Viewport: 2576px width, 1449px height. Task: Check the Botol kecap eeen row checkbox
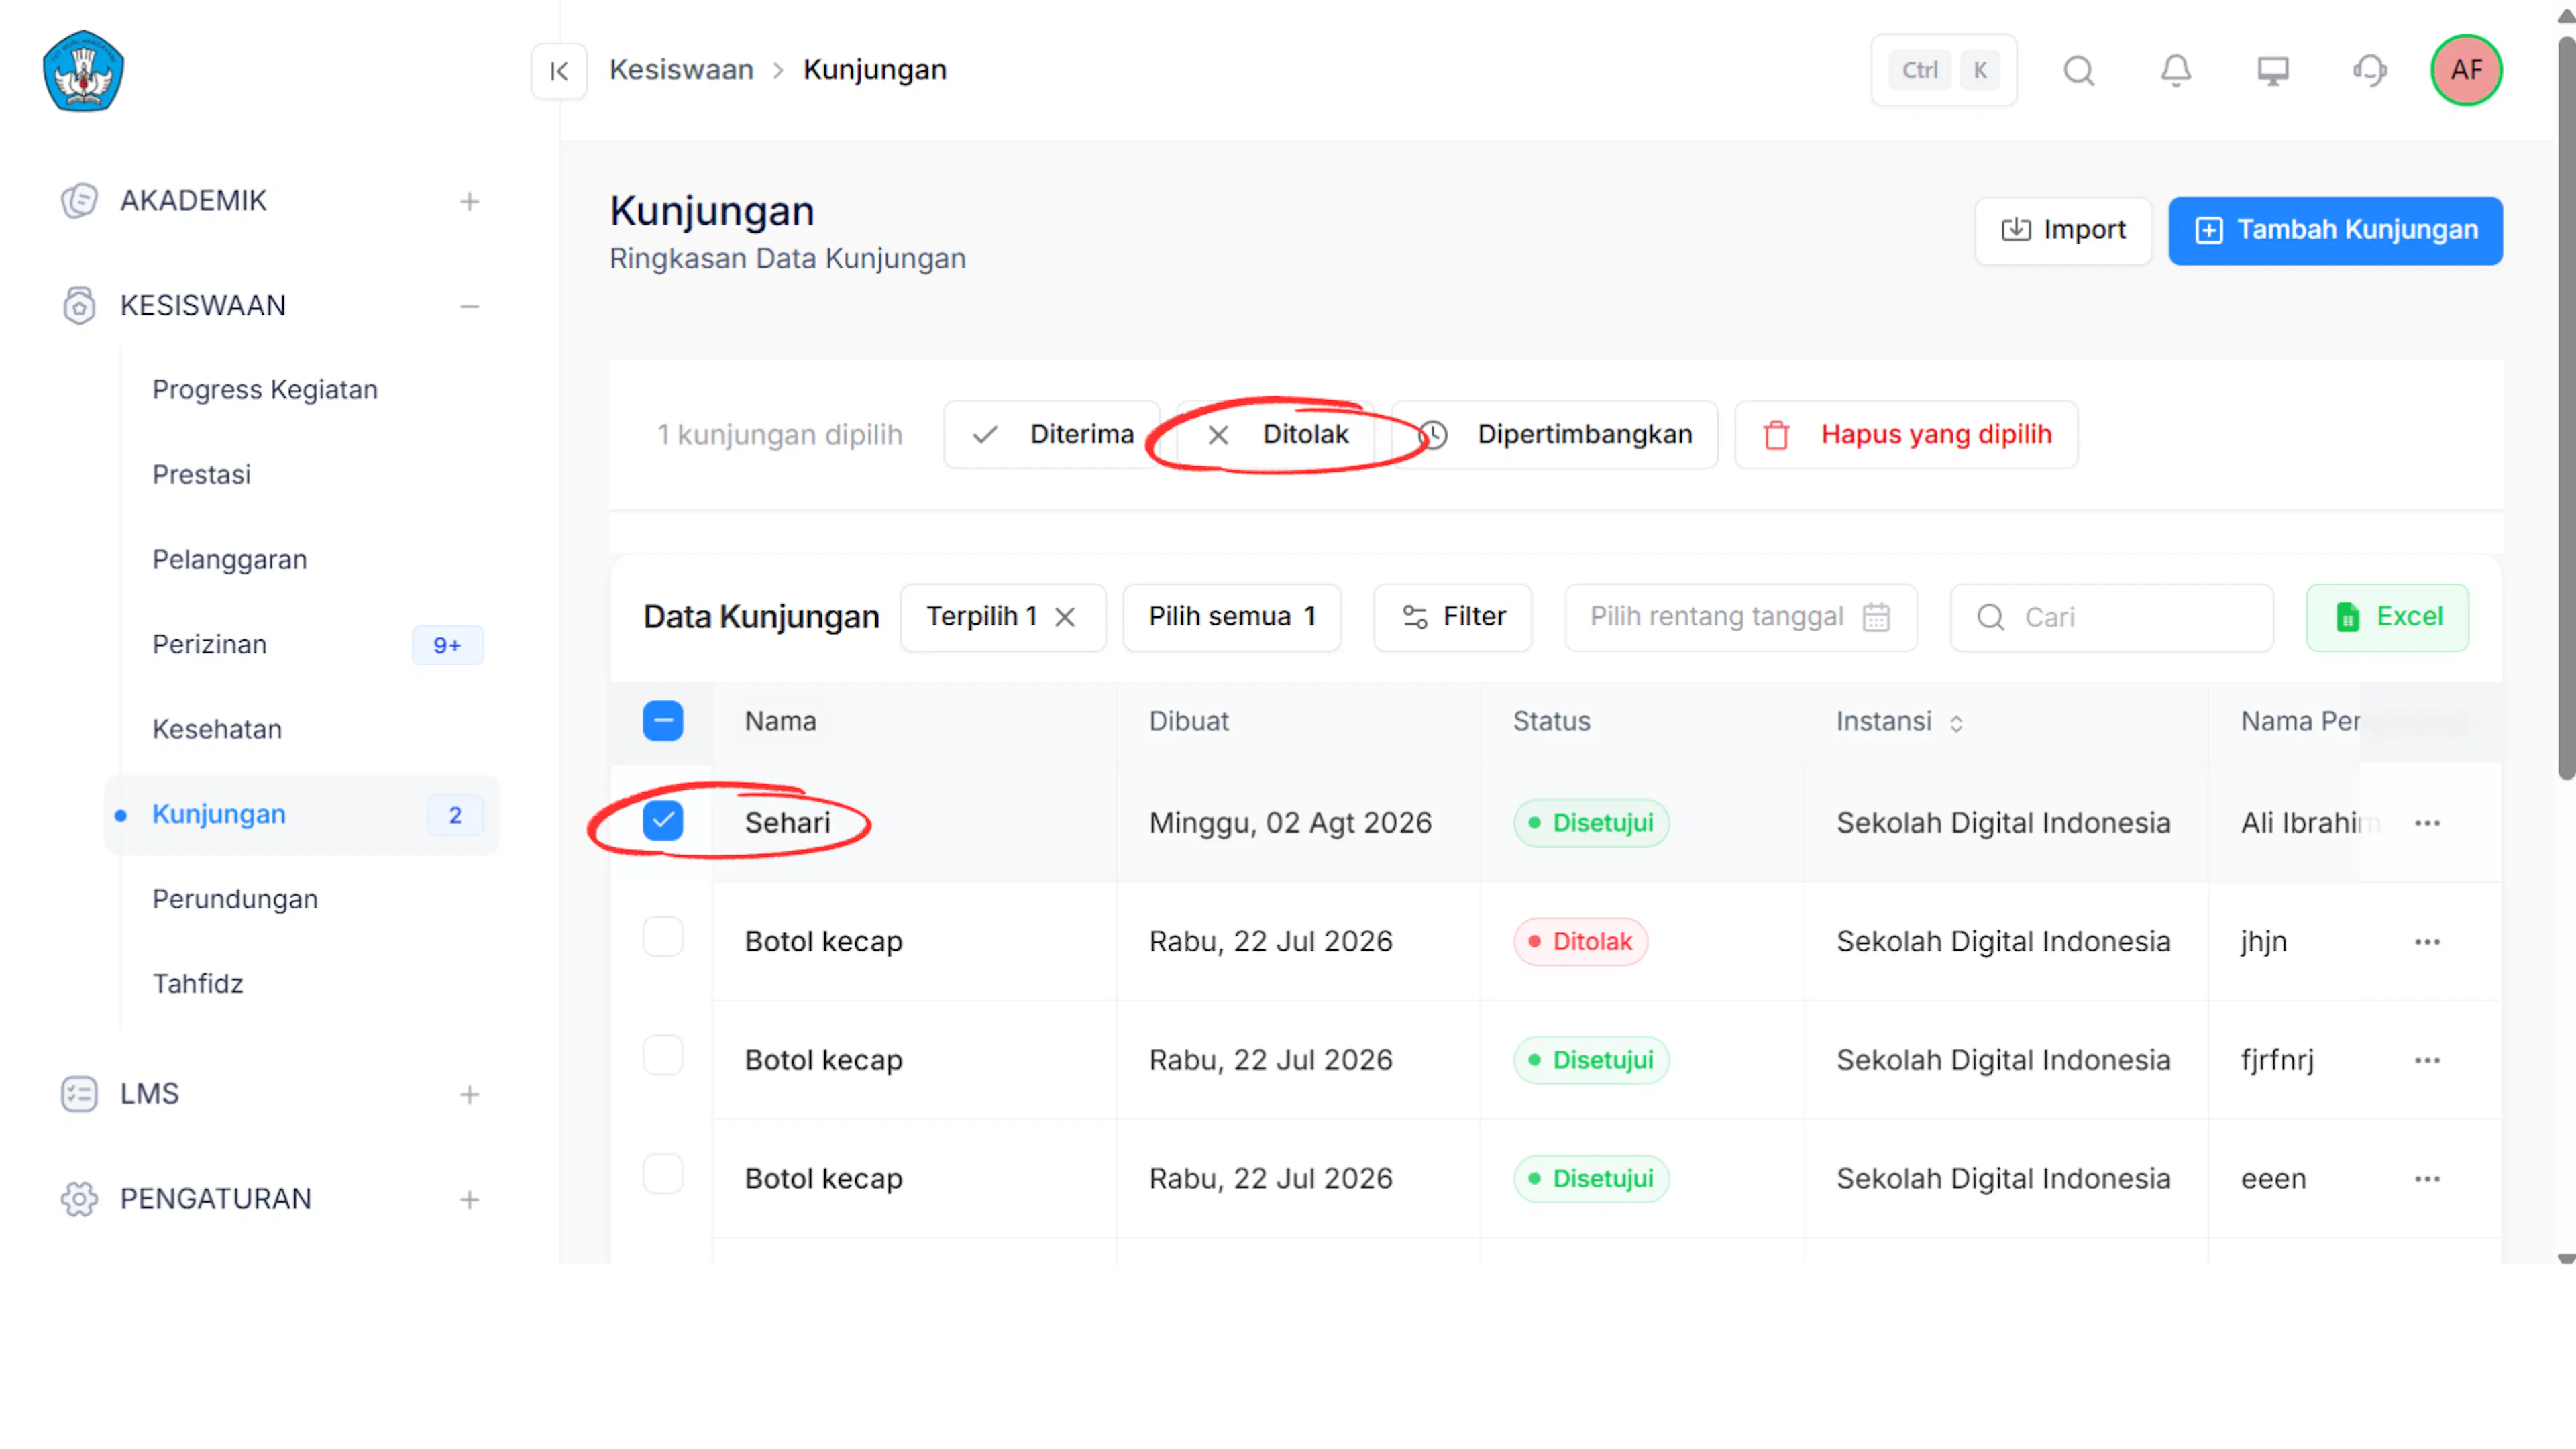coord(663,1174)
